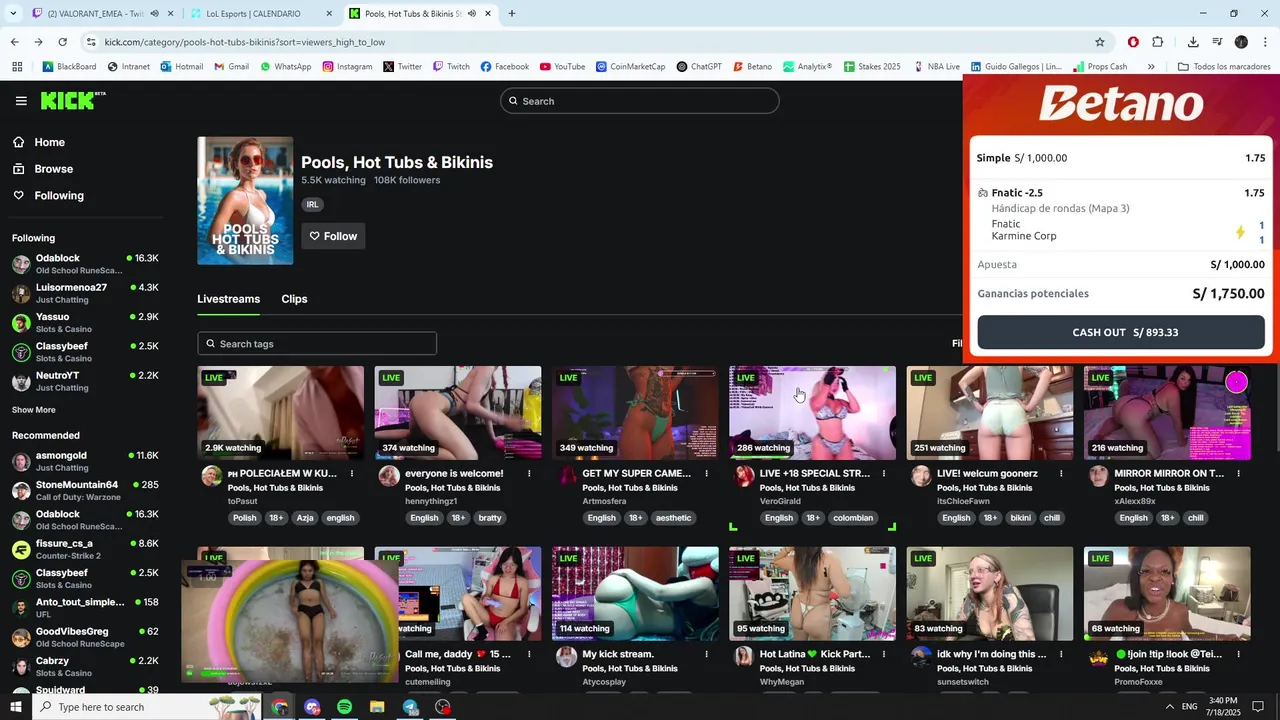Click the aesthetic tag on Artmosfera stream
Image resolution: width=1280 pixels, height=720 pixels.
(674, 518)
